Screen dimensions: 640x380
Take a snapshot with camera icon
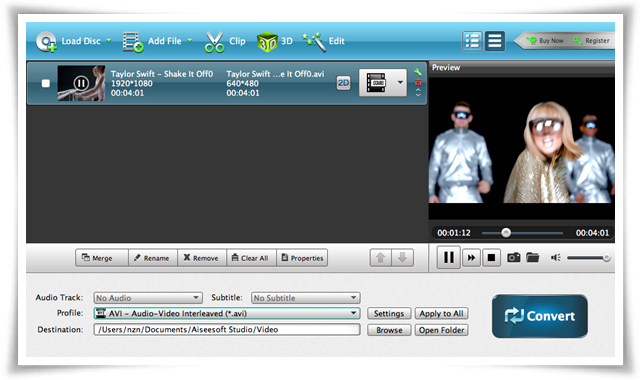click(513, 257)
